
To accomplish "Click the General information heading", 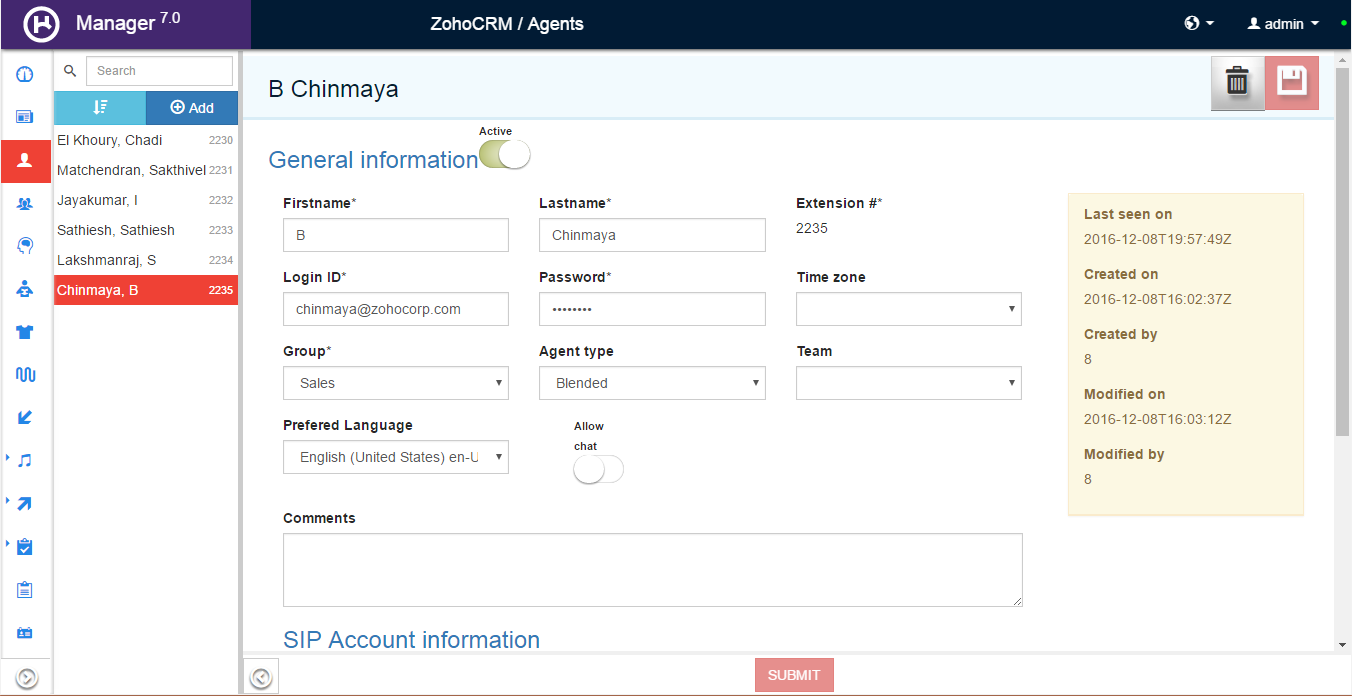I will (373, 160).
